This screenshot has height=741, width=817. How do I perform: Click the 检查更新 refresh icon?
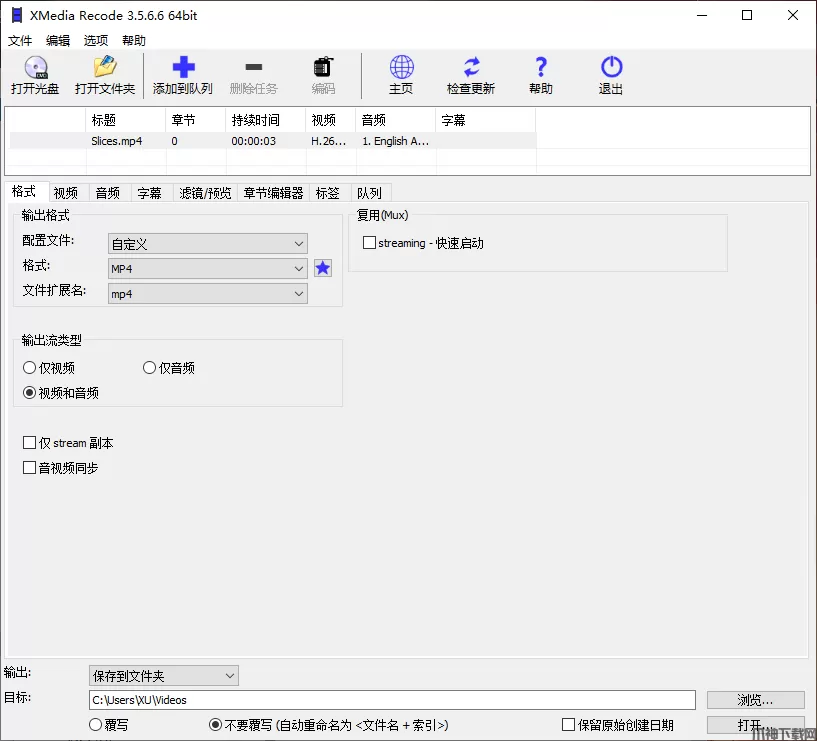tap(471, 68)
